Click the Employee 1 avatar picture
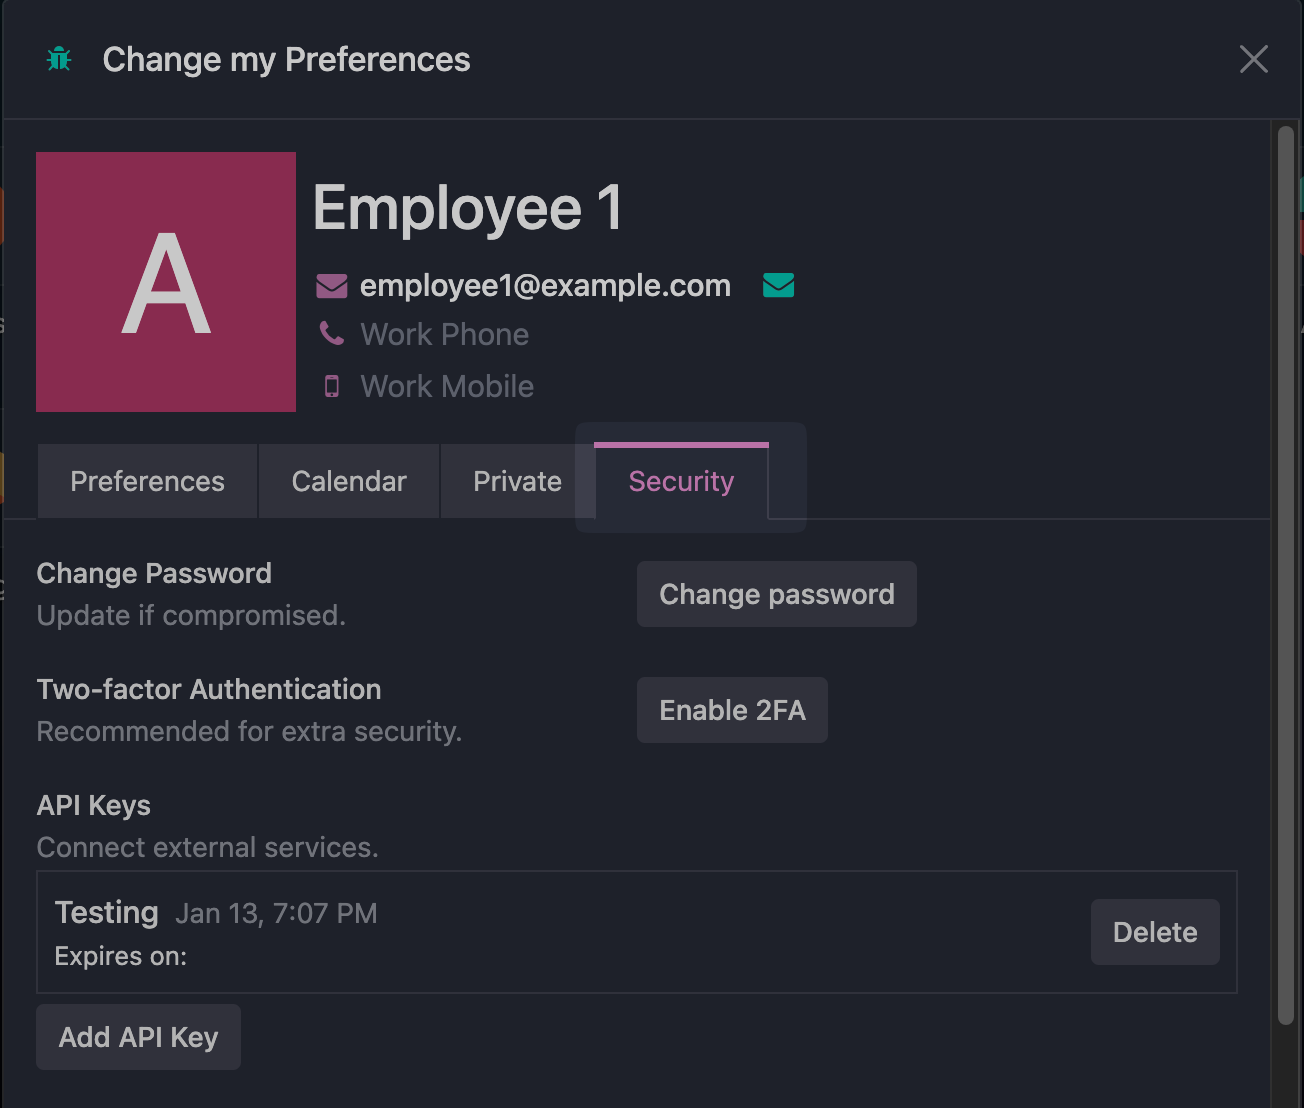Screen dimensions: 1304x1108 tap(166, 282)
